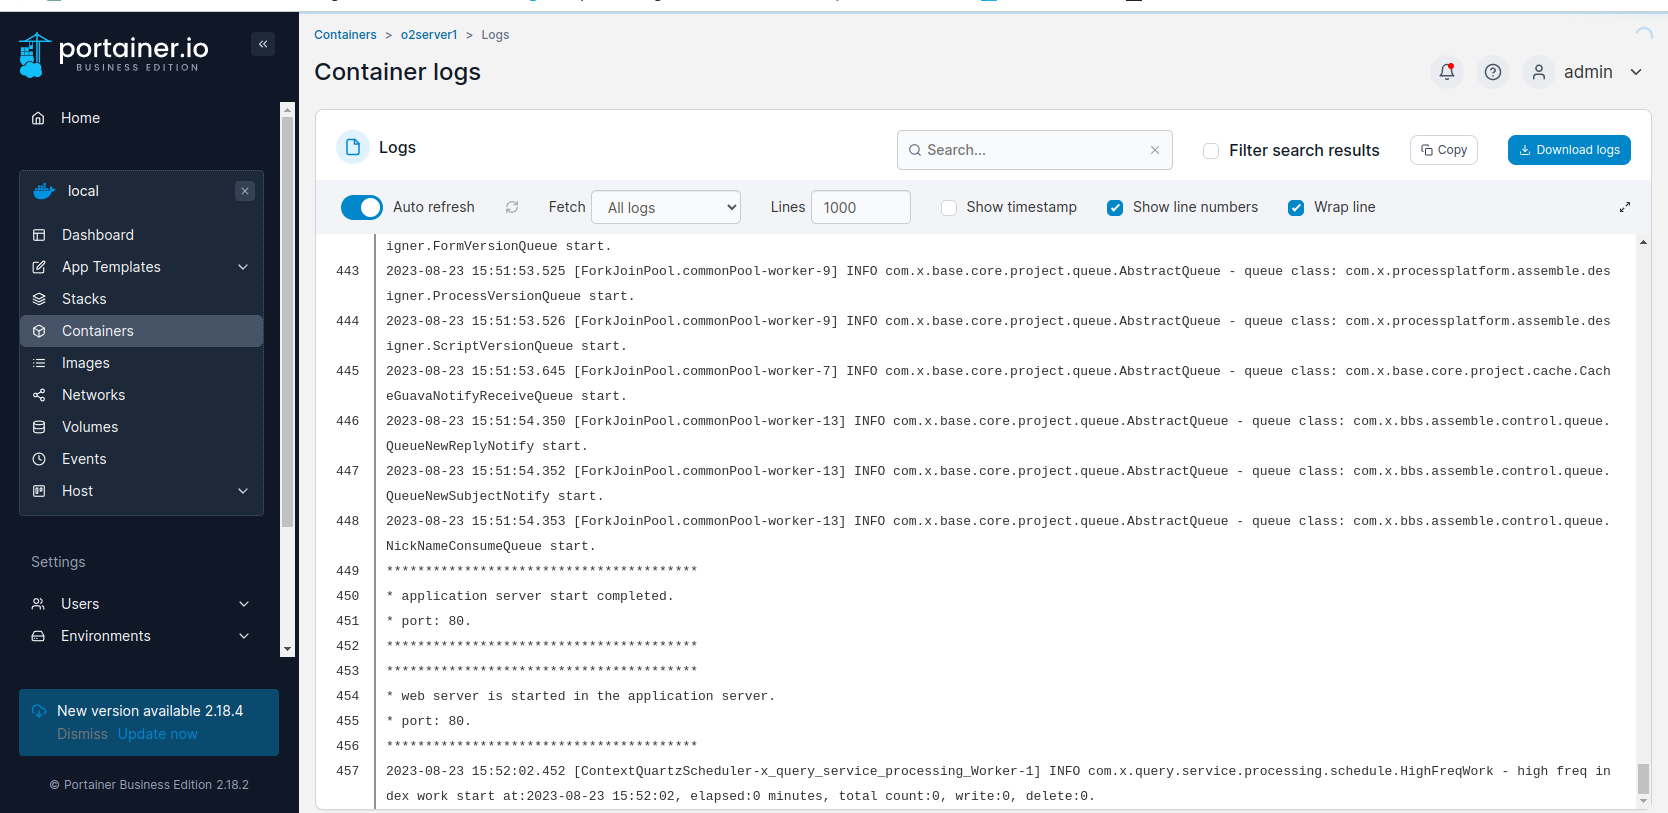1668x813 pixels.
Task: Click the Users icon in Settings
Action: (38, 604)
